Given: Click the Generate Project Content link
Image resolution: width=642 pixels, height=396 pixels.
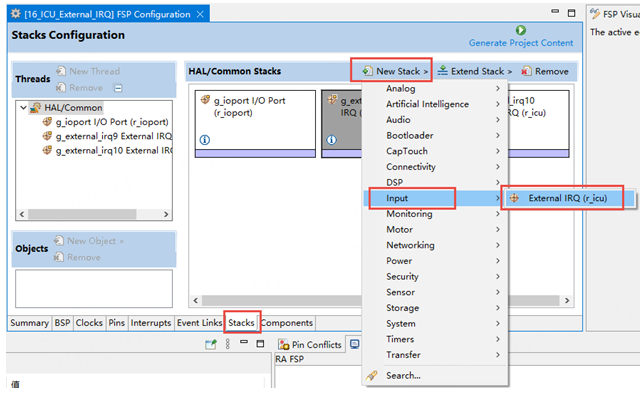Looking at the screenshot, I should click(521, 43).
